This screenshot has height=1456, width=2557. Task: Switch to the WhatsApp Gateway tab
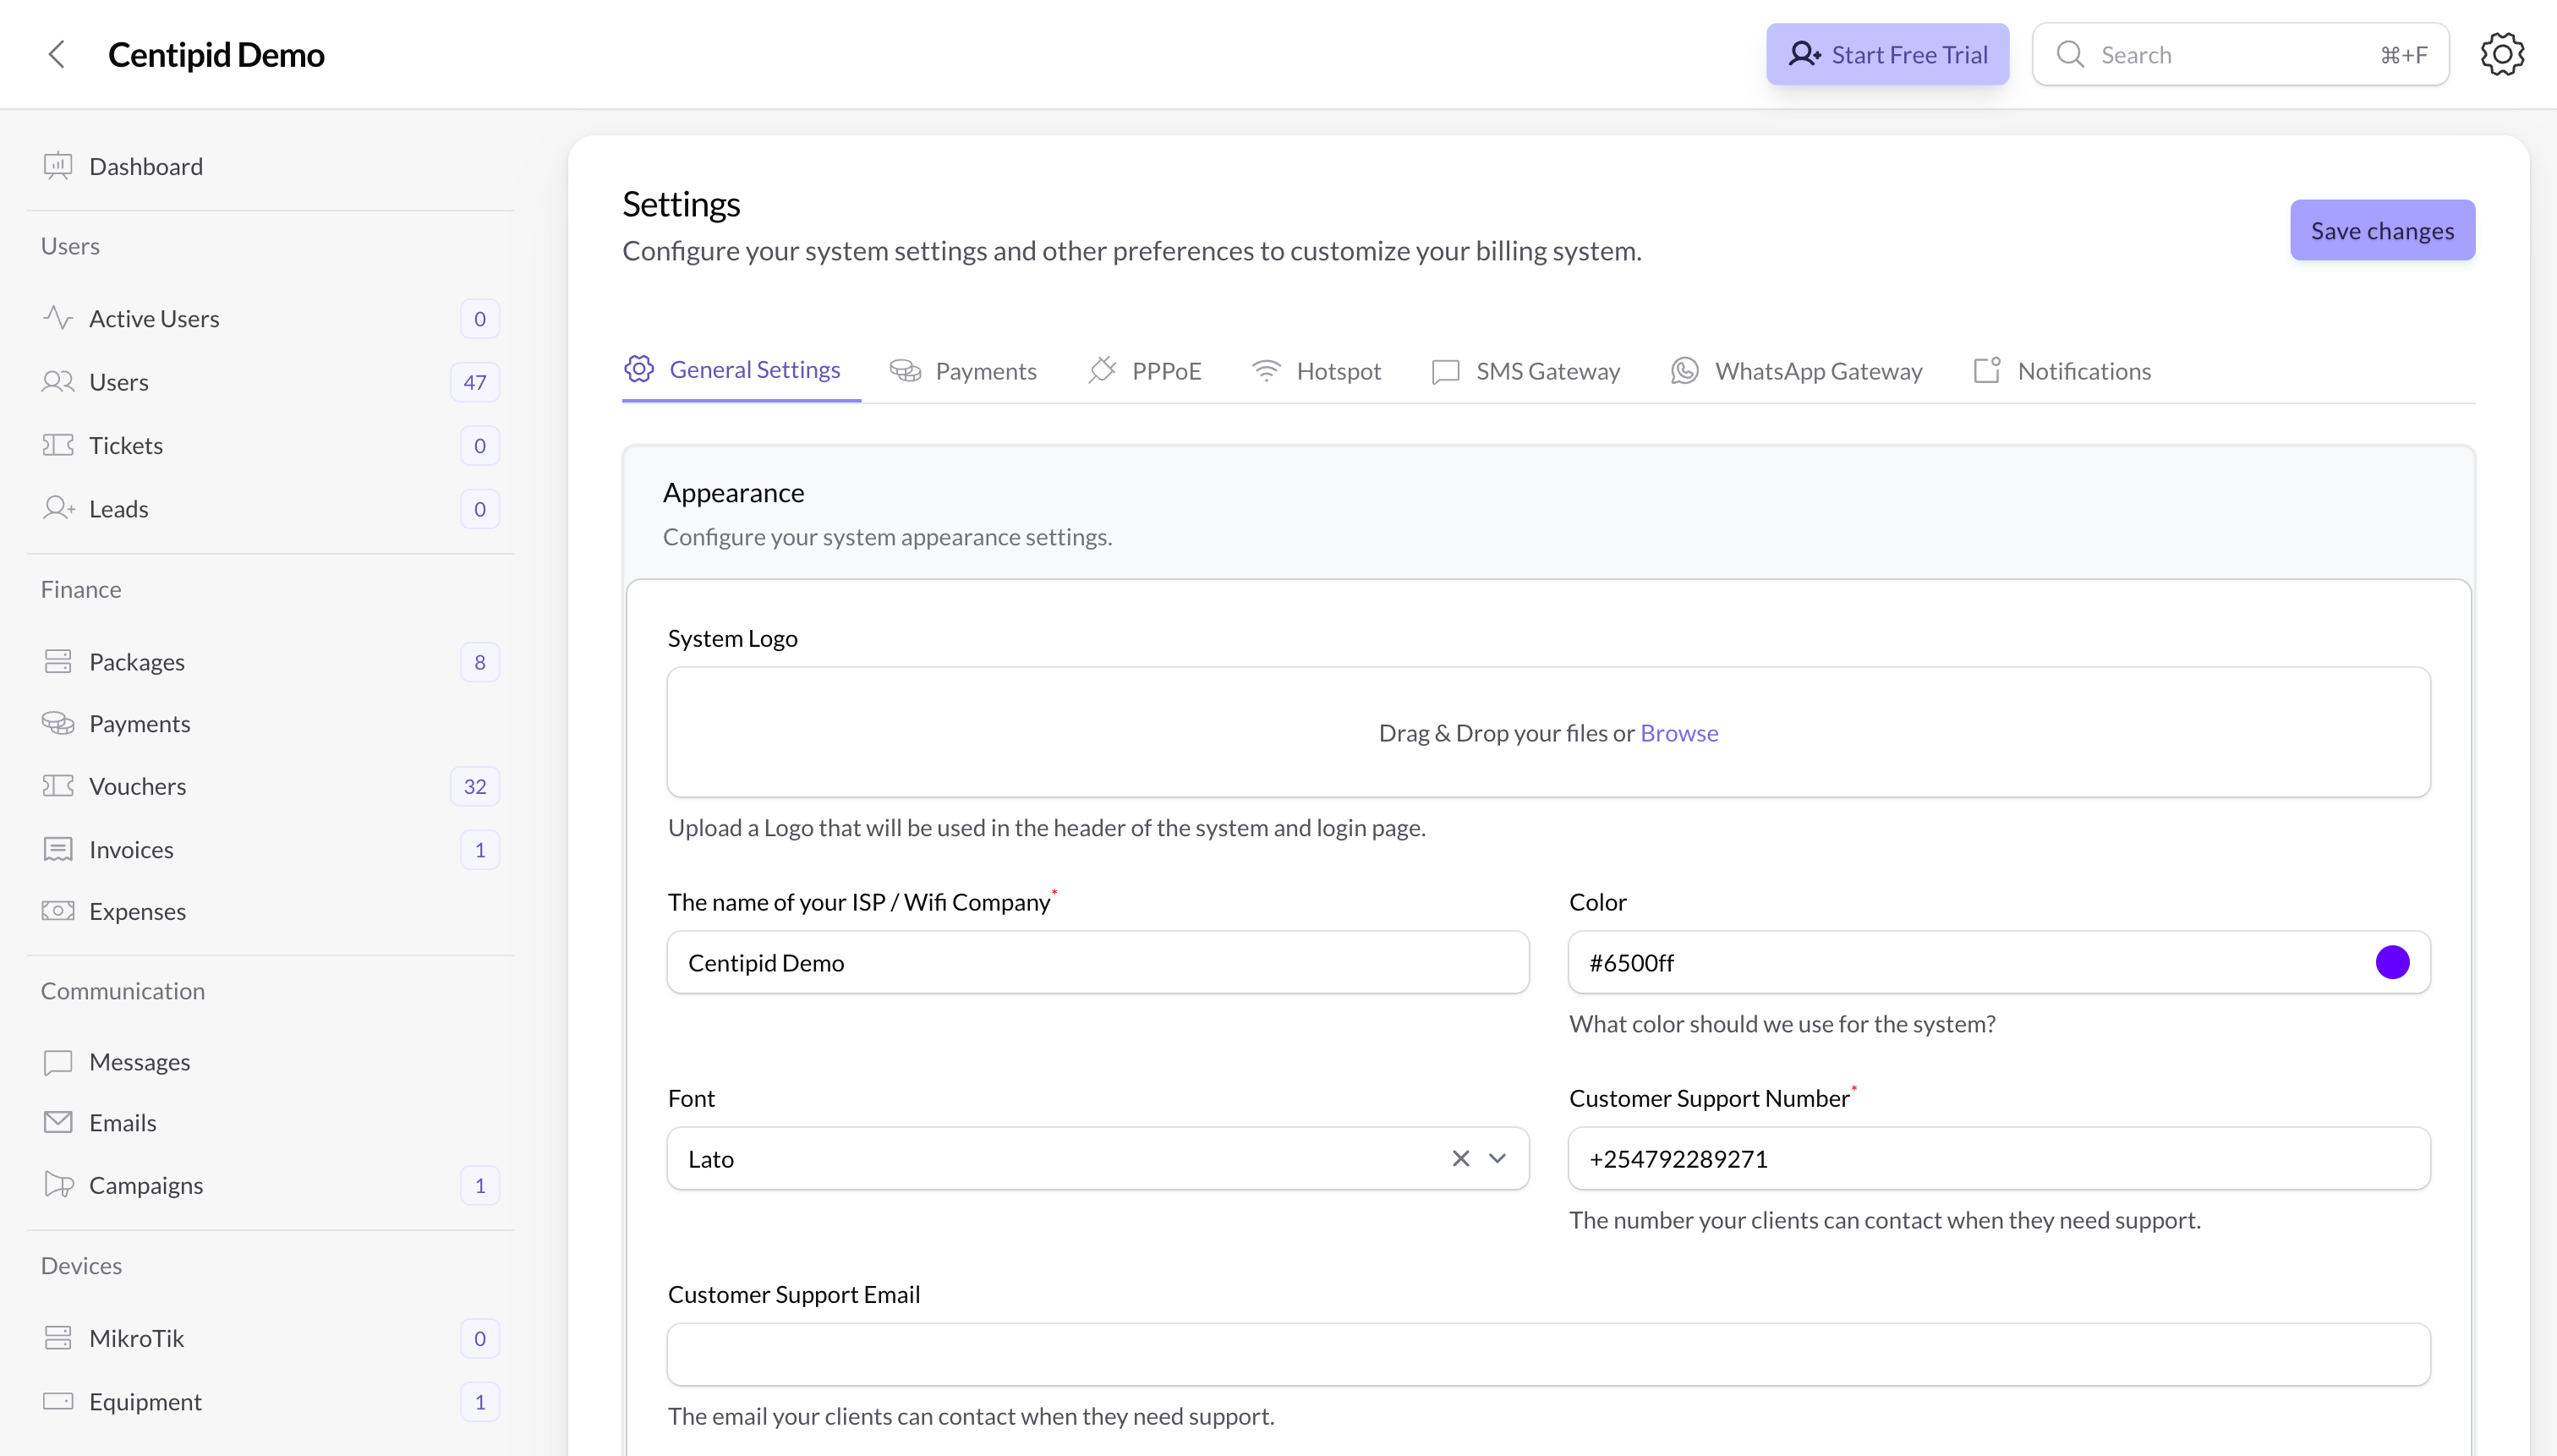coord(1818,370)
